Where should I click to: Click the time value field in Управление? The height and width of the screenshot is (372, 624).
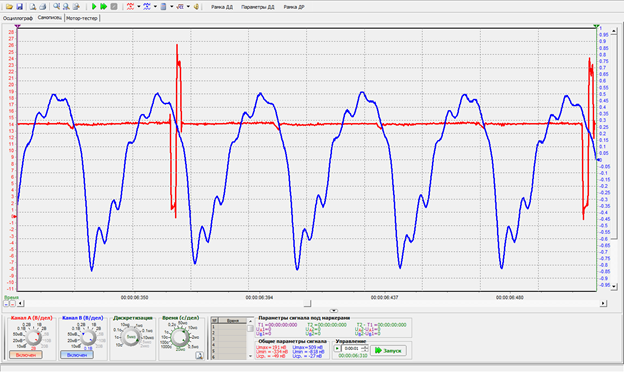[x=351, y=349]
